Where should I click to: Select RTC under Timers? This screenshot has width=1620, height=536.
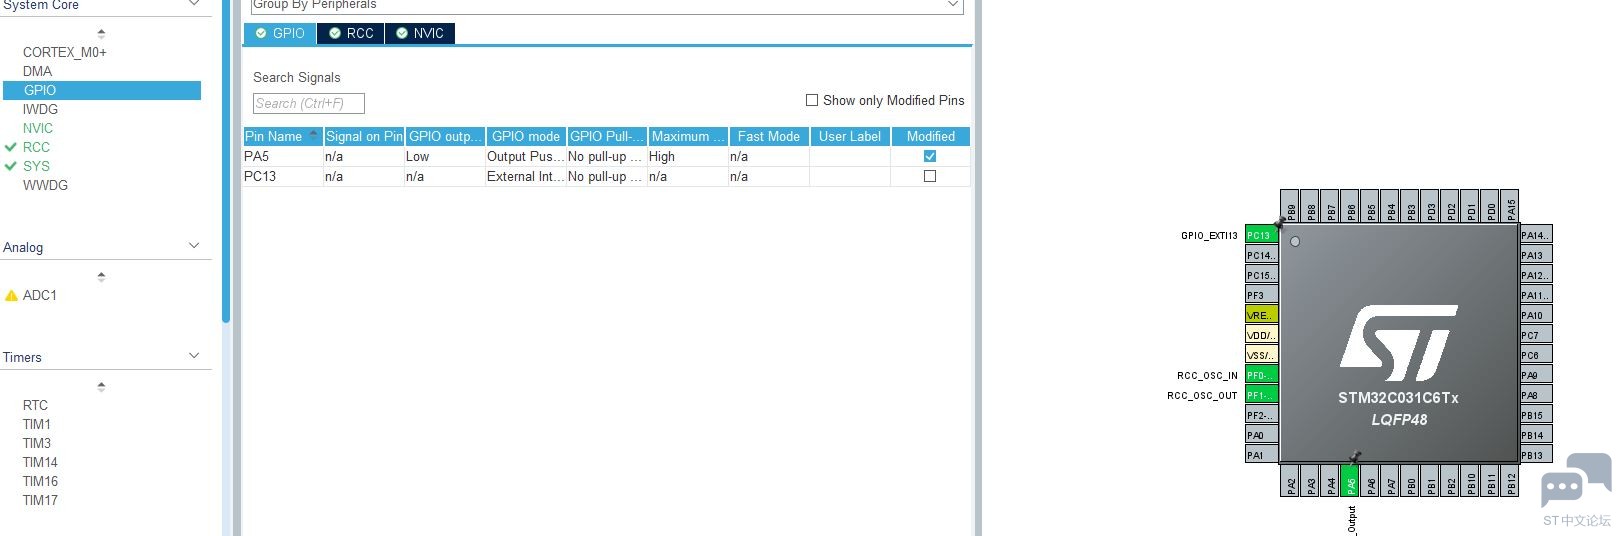pos(35,405)
